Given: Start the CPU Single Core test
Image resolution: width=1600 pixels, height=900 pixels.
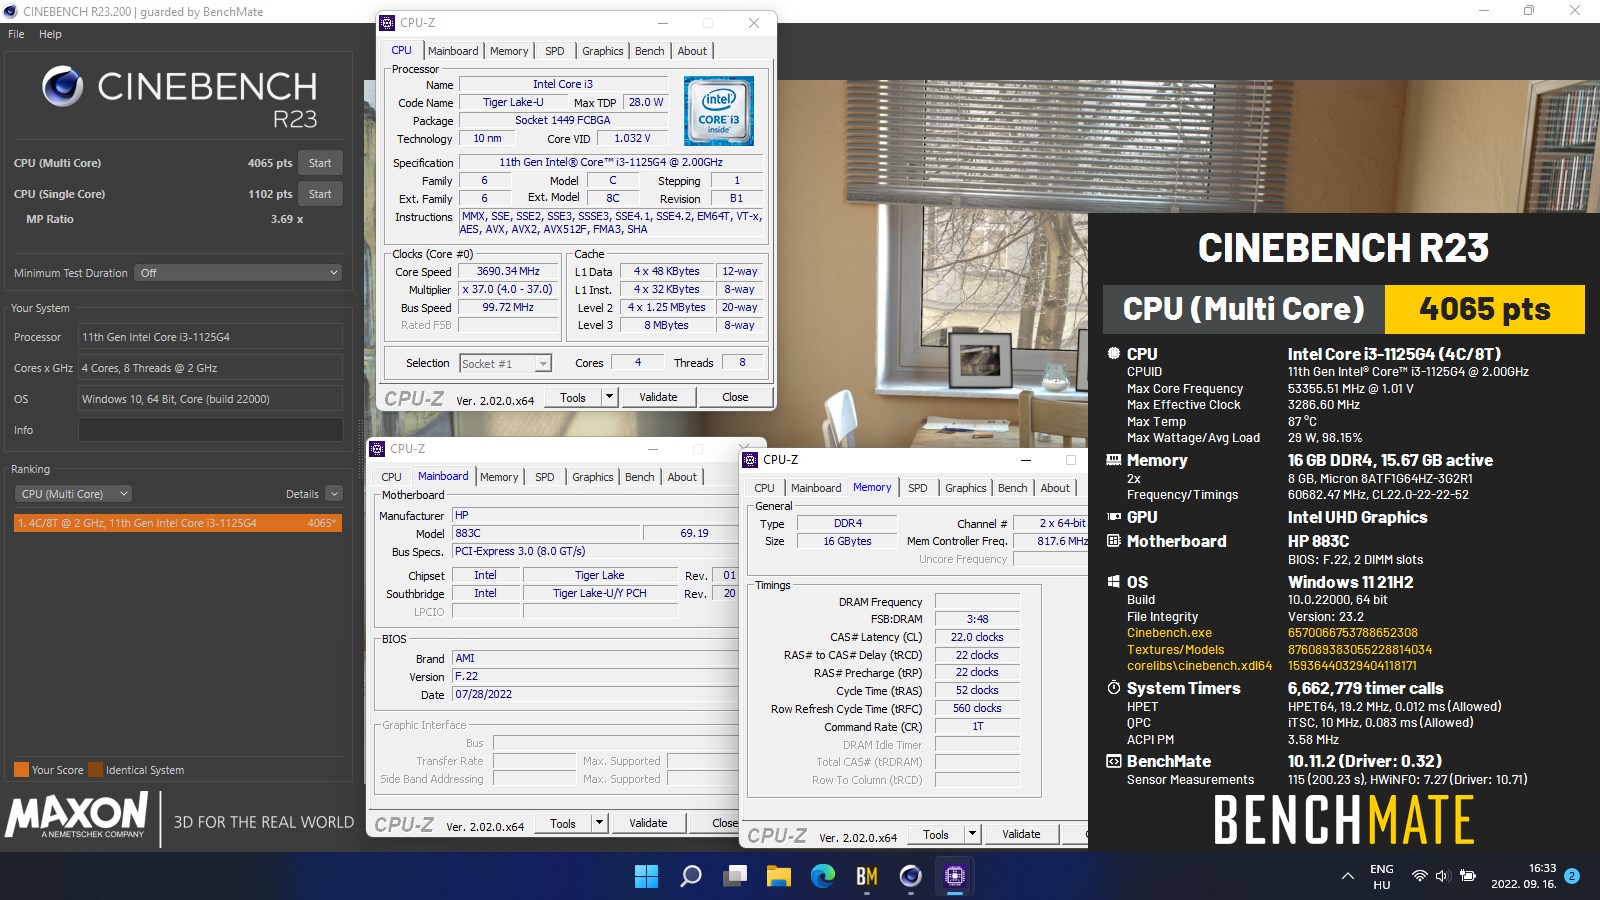Looking at the screenshot, I should coord(320,194).
